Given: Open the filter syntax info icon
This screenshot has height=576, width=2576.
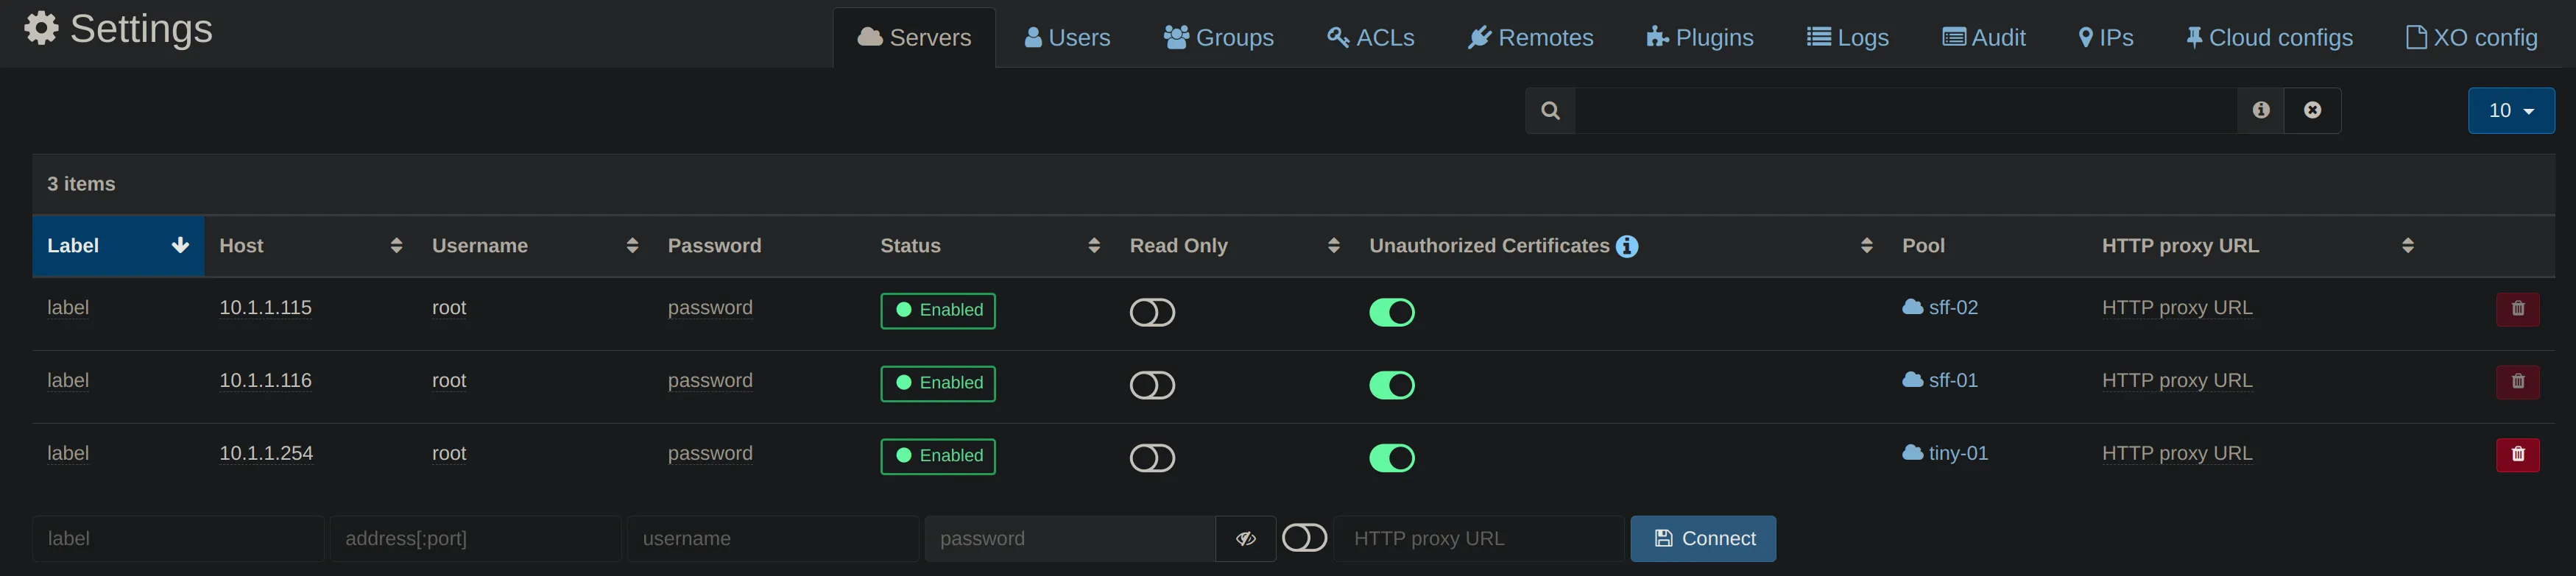Looking at the screenshot, I should (2261, 110).
